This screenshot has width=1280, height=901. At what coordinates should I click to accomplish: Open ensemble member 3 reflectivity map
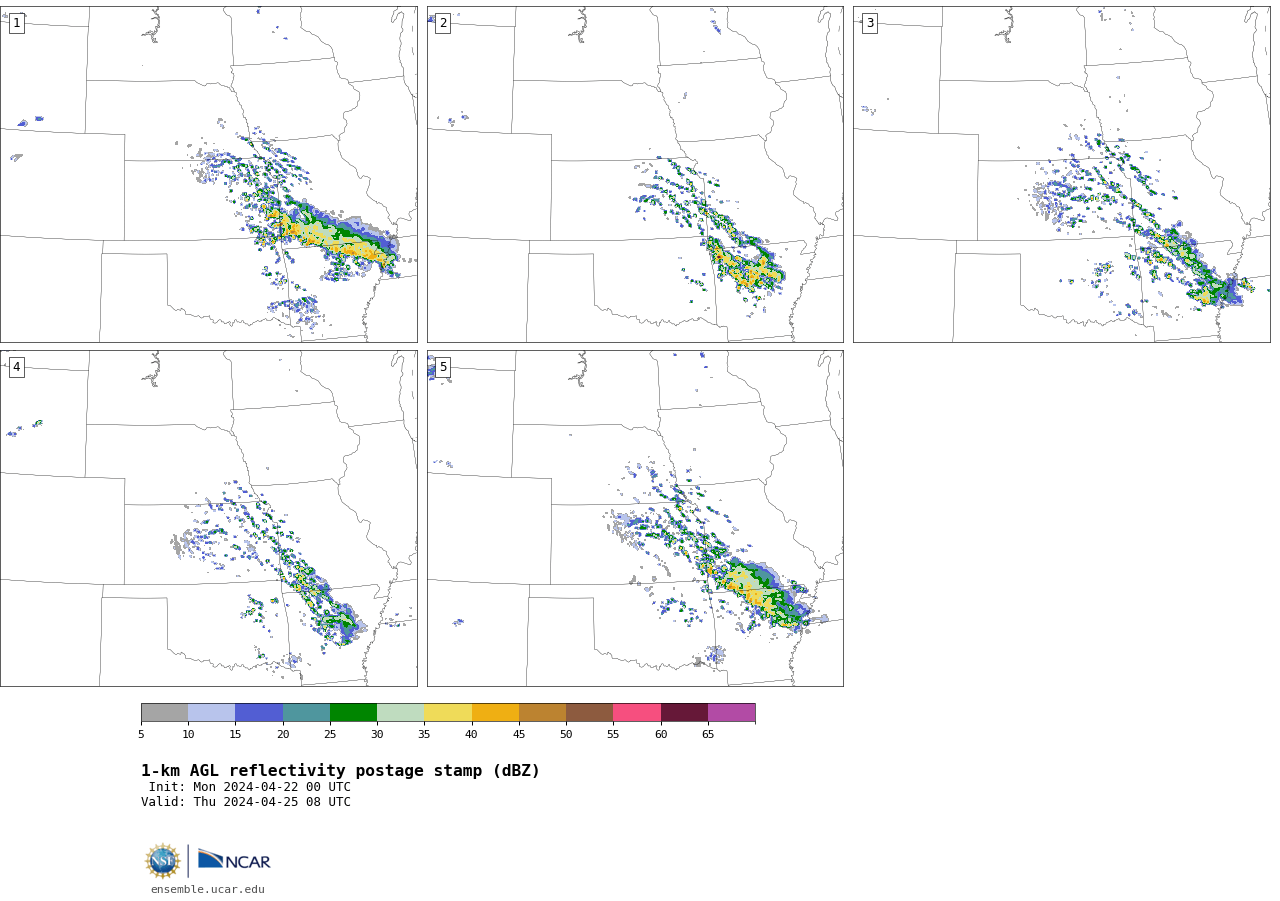click(1062, 175)
